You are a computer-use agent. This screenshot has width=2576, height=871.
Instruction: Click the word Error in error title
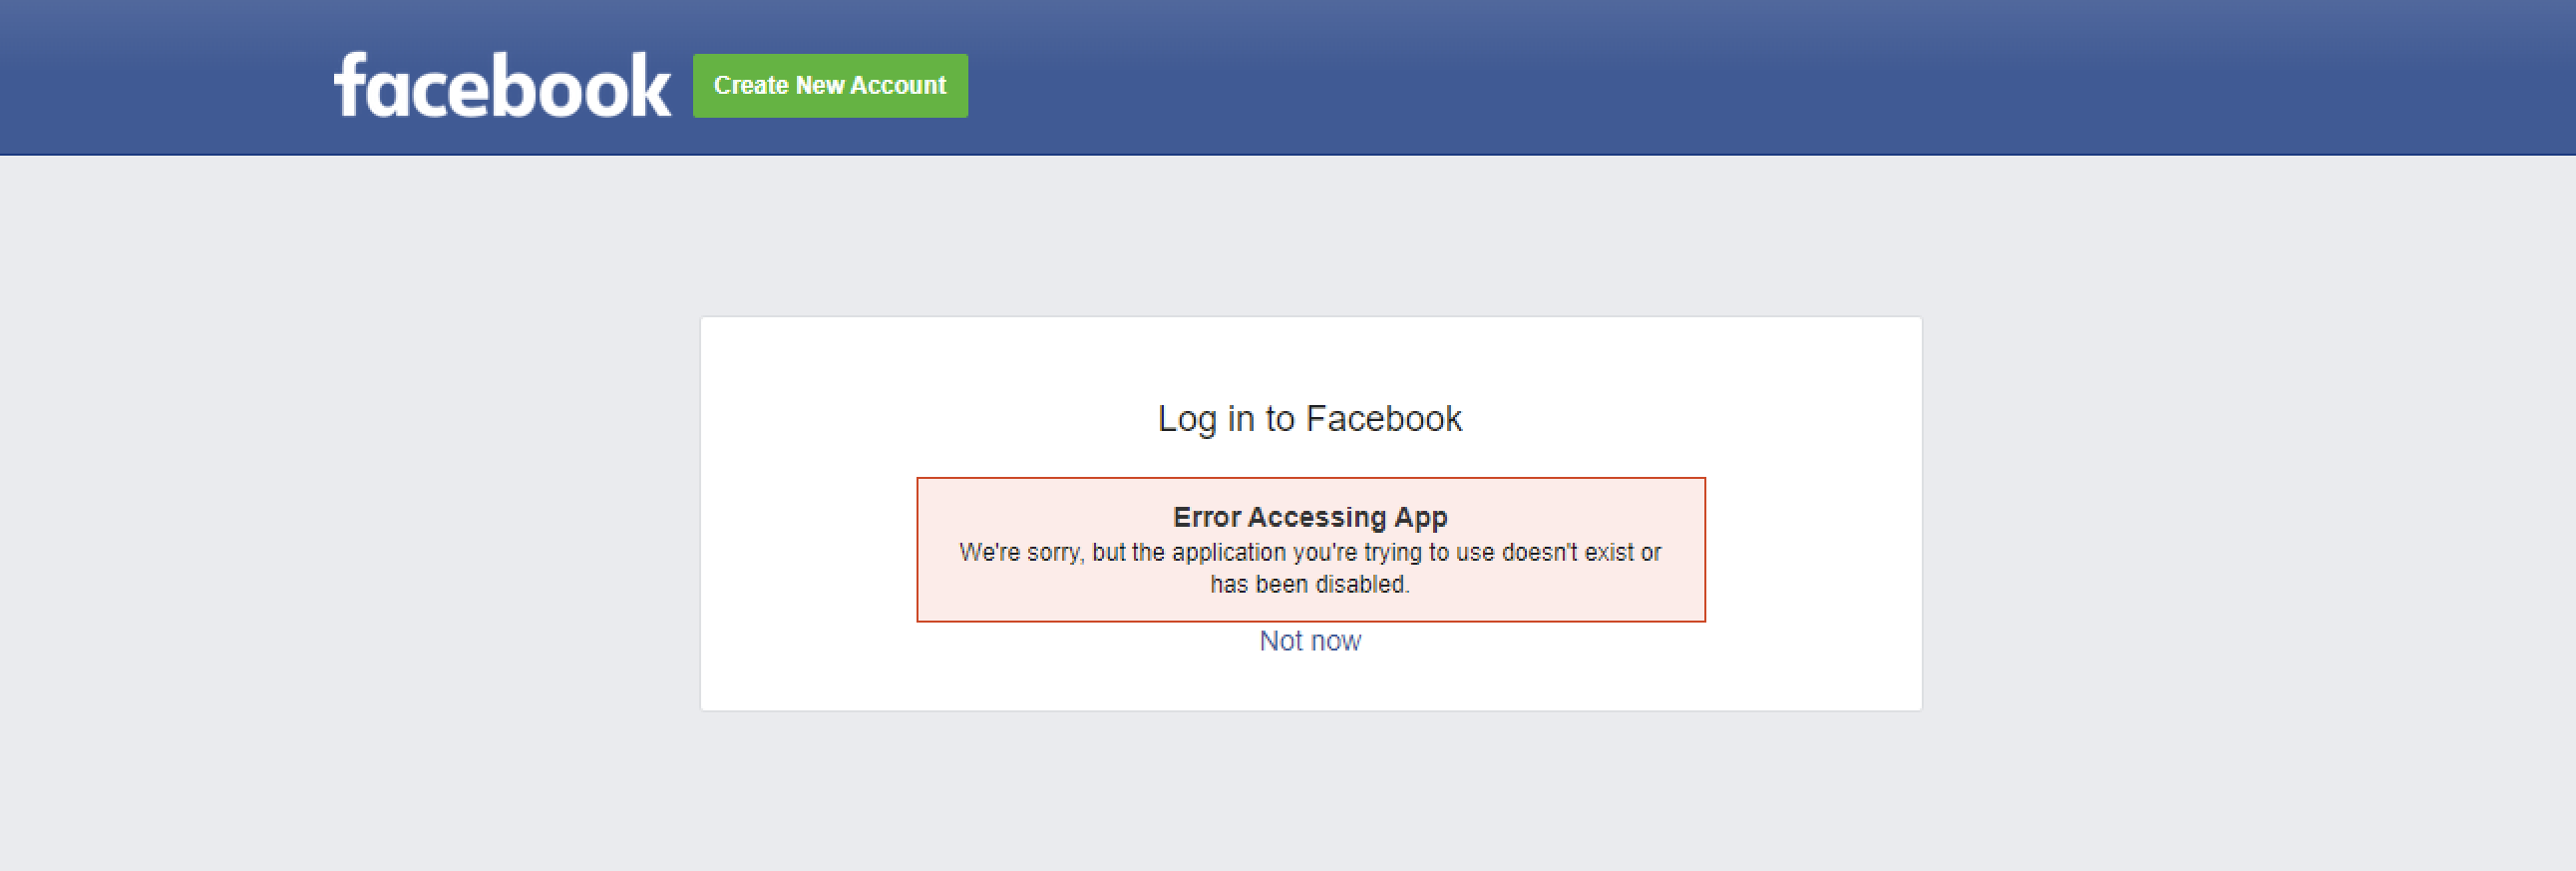coord(1207,517)
